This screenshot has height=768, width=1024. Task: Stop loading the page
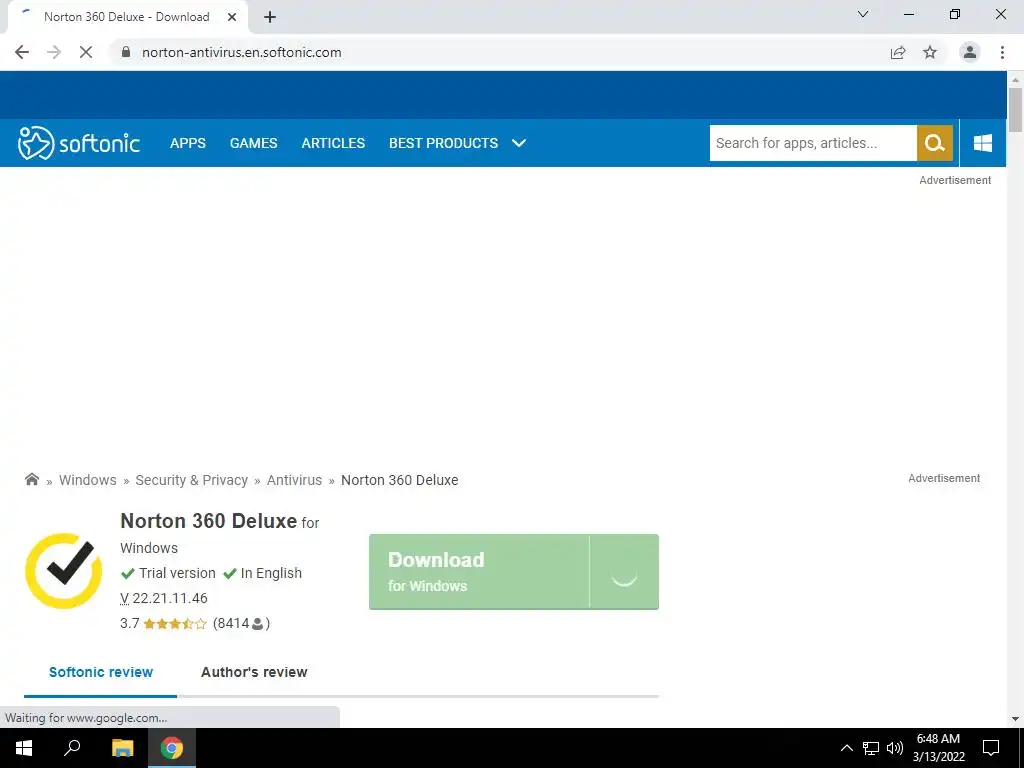(x=86, y=52)
